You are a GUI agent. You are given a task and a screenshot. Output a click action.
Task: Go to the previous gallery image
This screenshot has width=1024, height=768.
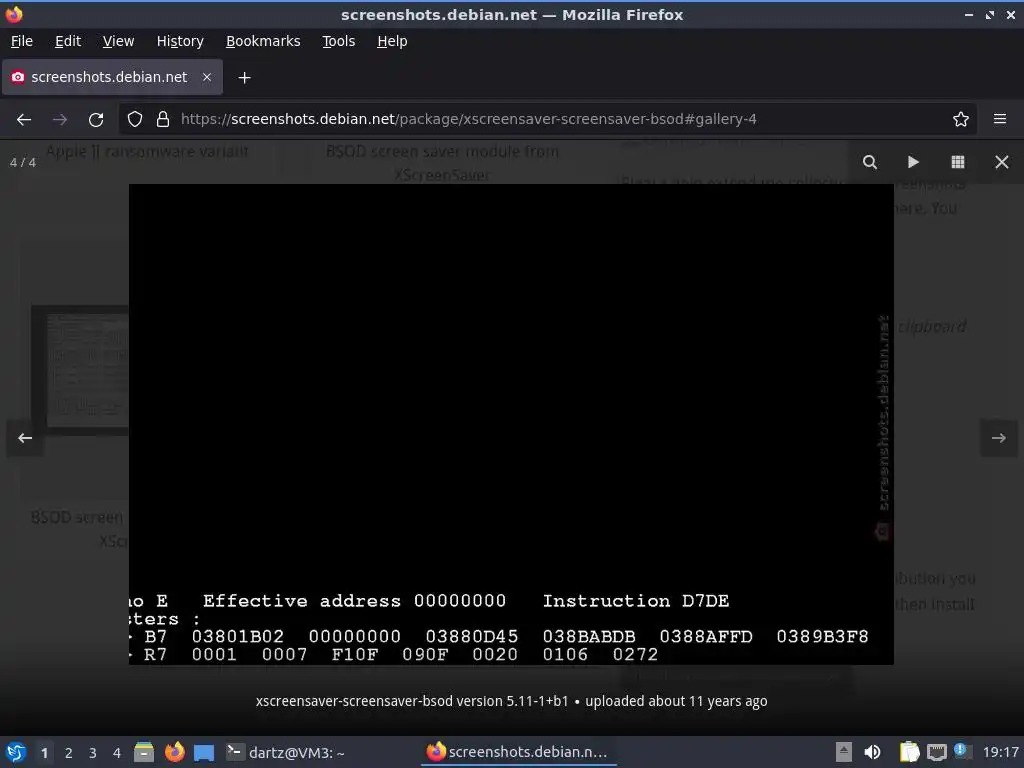point(25,438)
